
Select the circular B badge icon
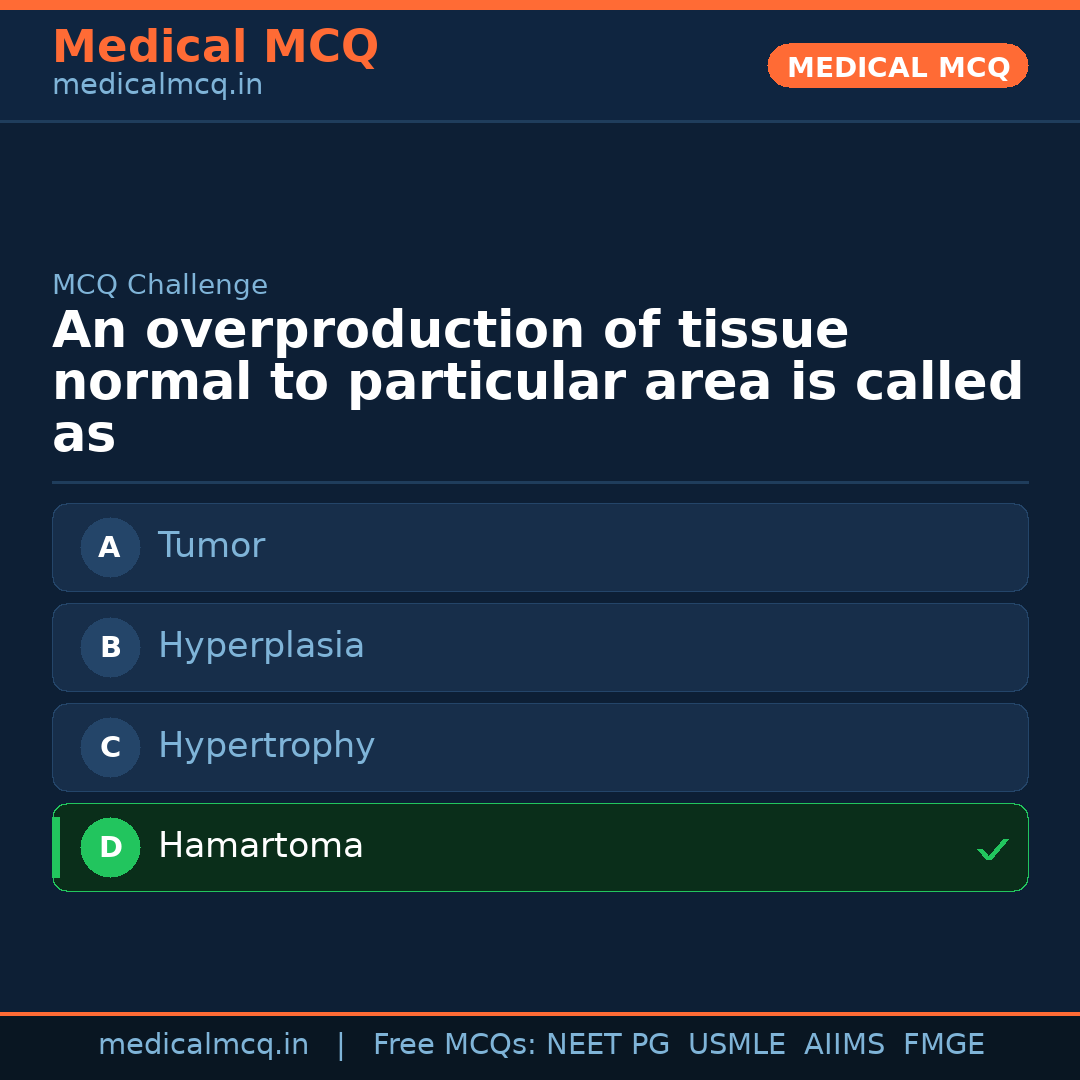(110, 647)
